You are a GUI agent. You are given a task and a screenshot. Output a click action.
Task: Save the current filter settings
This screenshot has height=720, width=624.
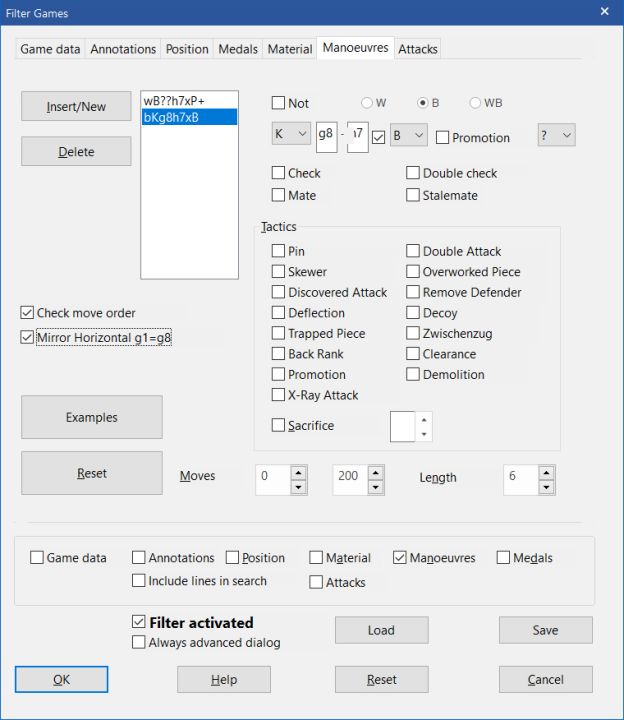pos(545,630)
